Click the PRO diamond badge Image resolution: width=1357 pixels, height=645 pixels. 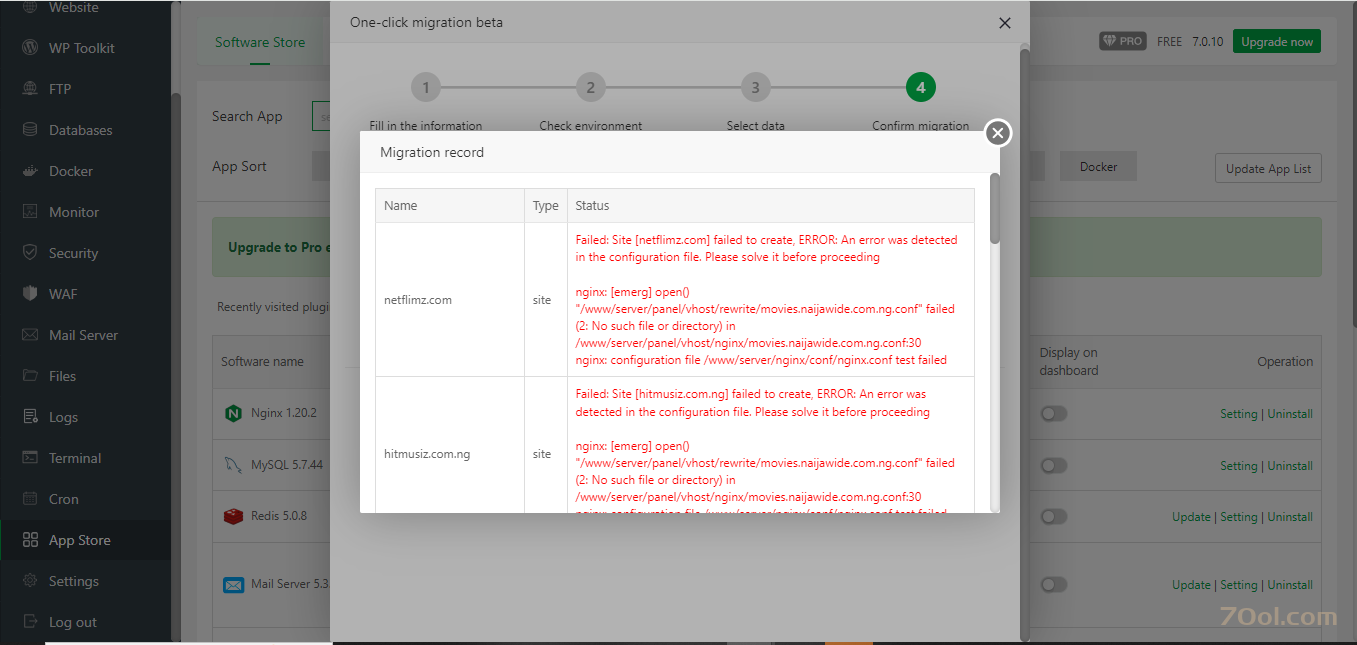coord(1122,42)
